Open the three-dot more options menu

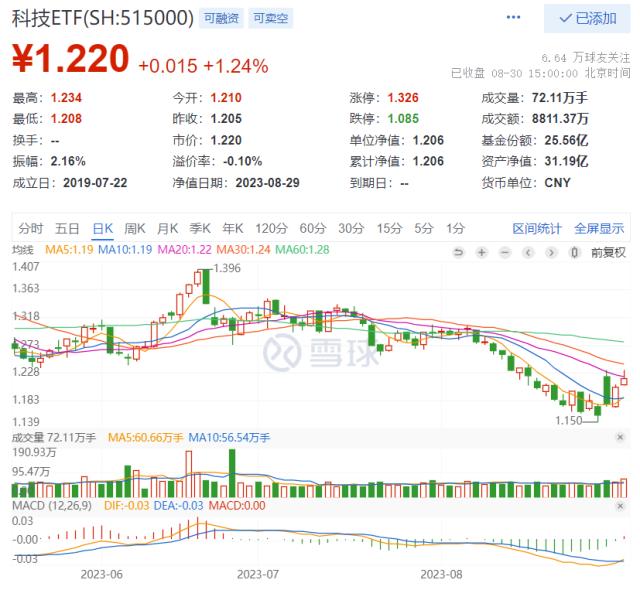coord(513,18)
